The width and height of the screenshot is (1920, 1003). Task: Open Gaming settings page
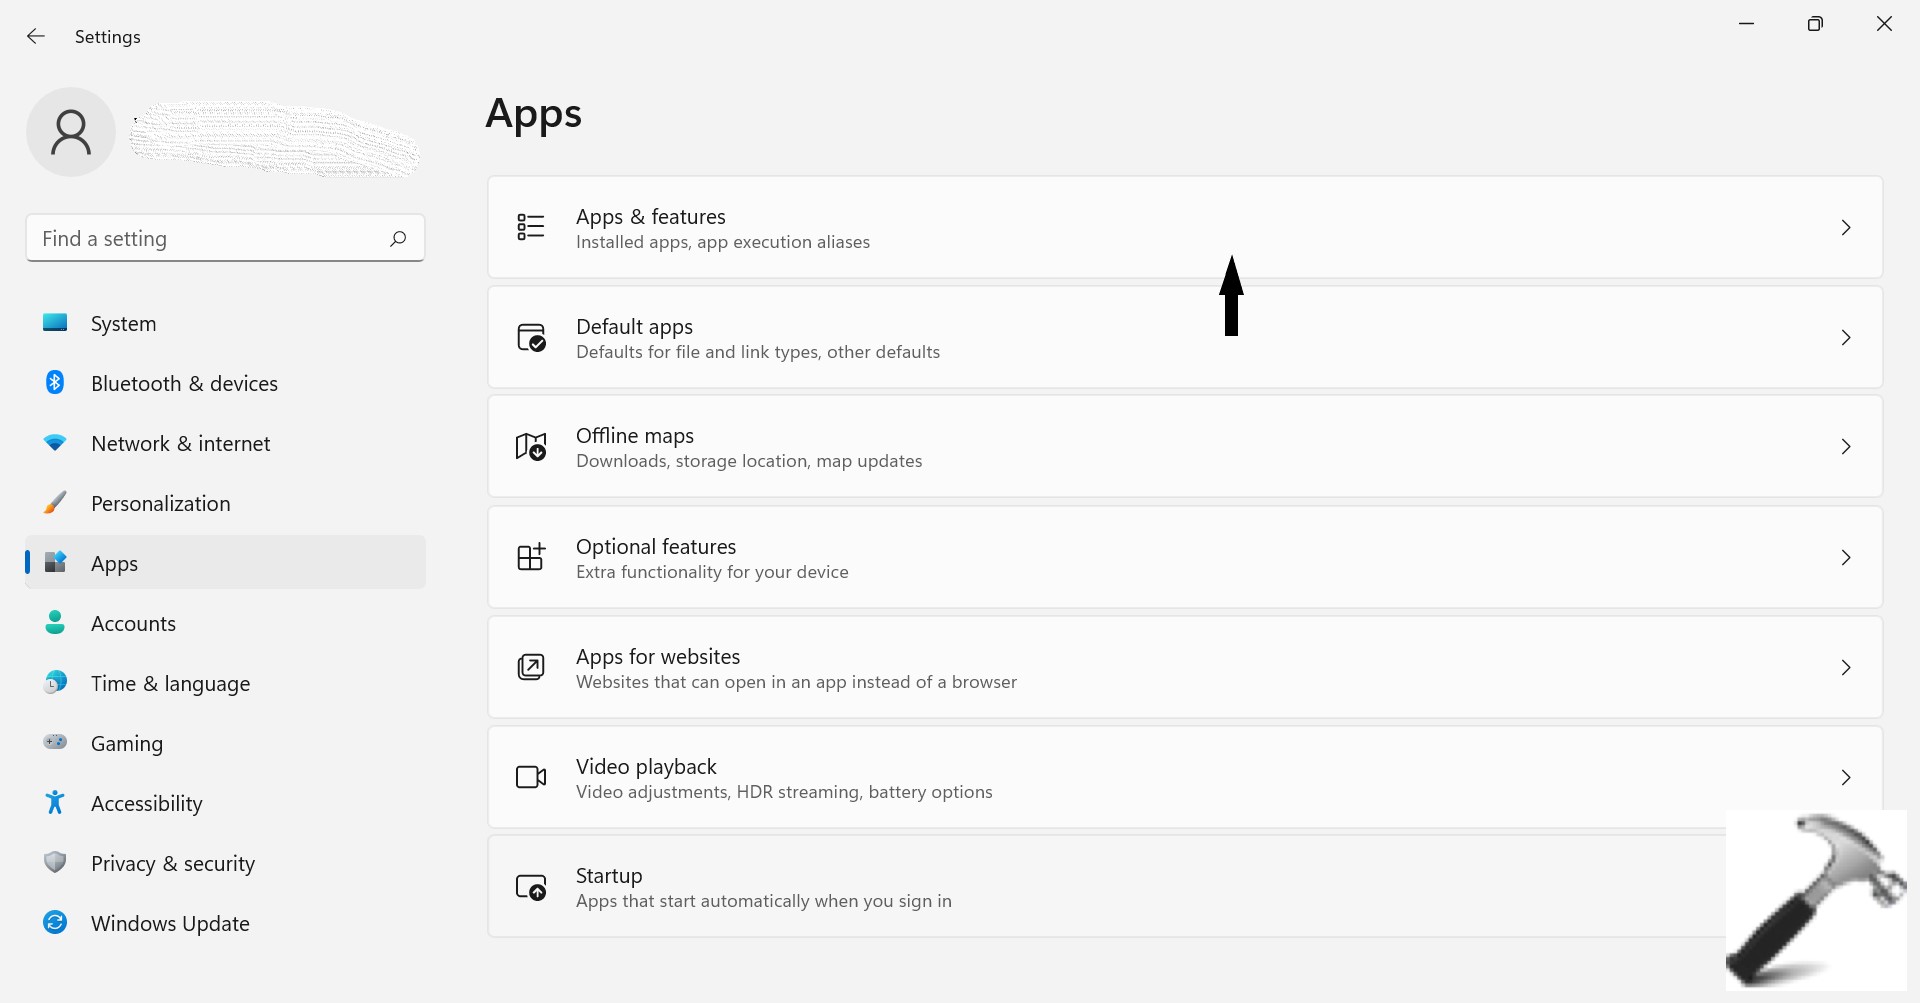[127, 744]
